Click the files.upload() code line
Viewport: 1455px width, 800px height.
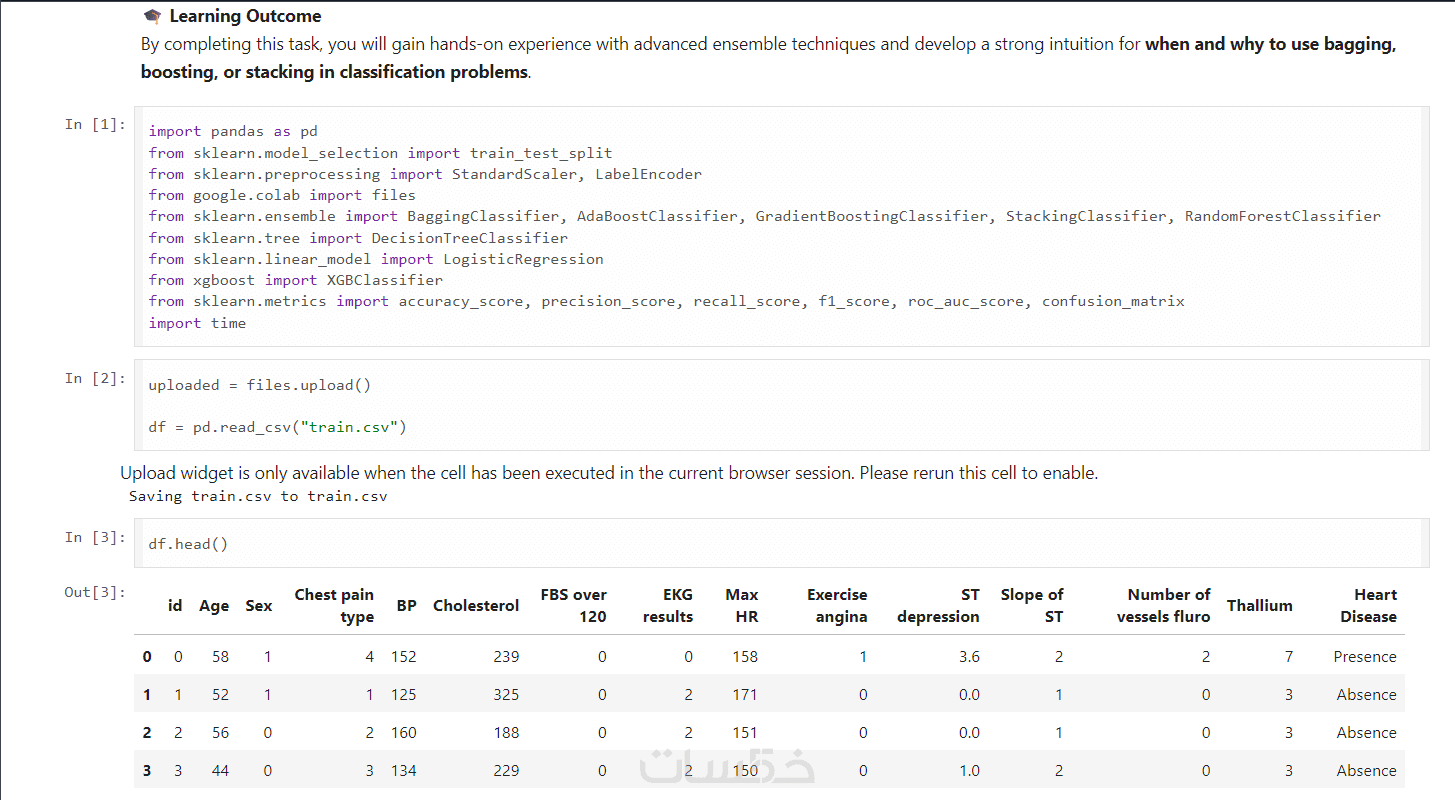(x=259, y=385)
